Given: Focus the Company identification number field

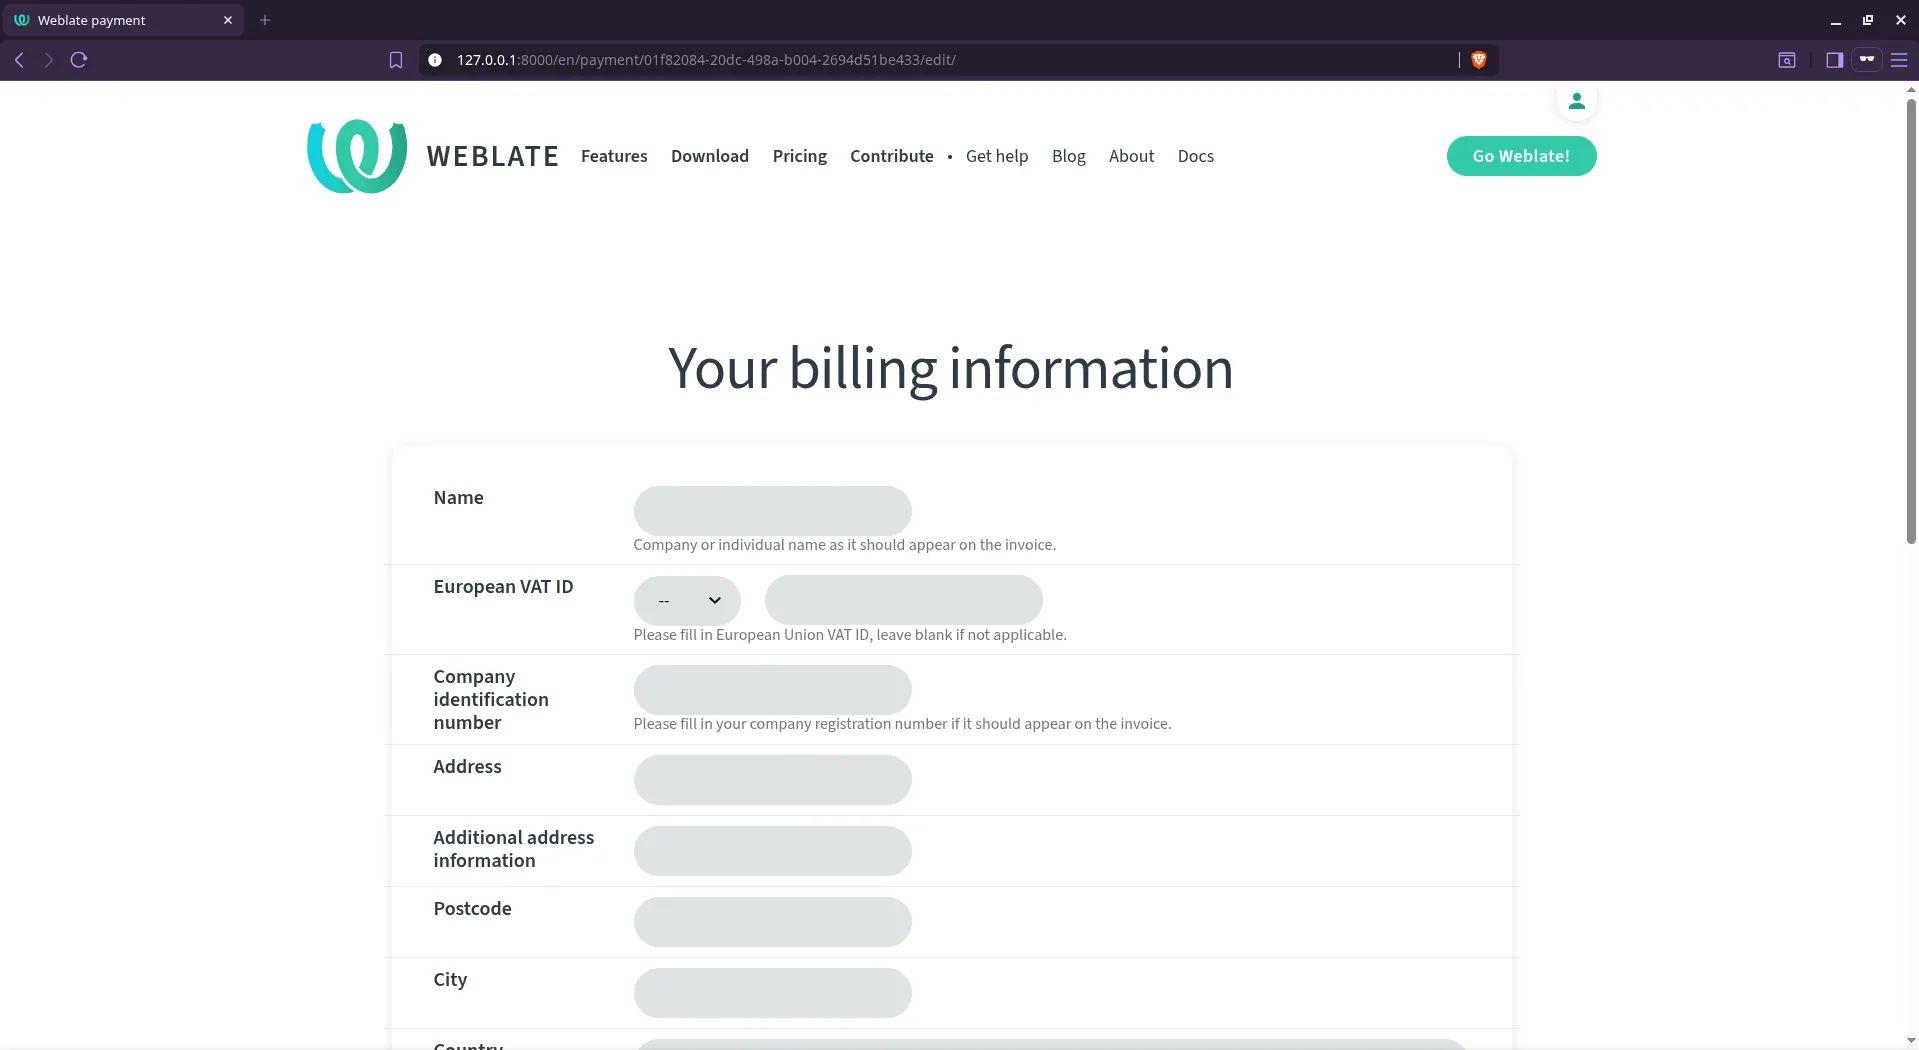Looking at the screenshot, I should click(x=772, y=690).
